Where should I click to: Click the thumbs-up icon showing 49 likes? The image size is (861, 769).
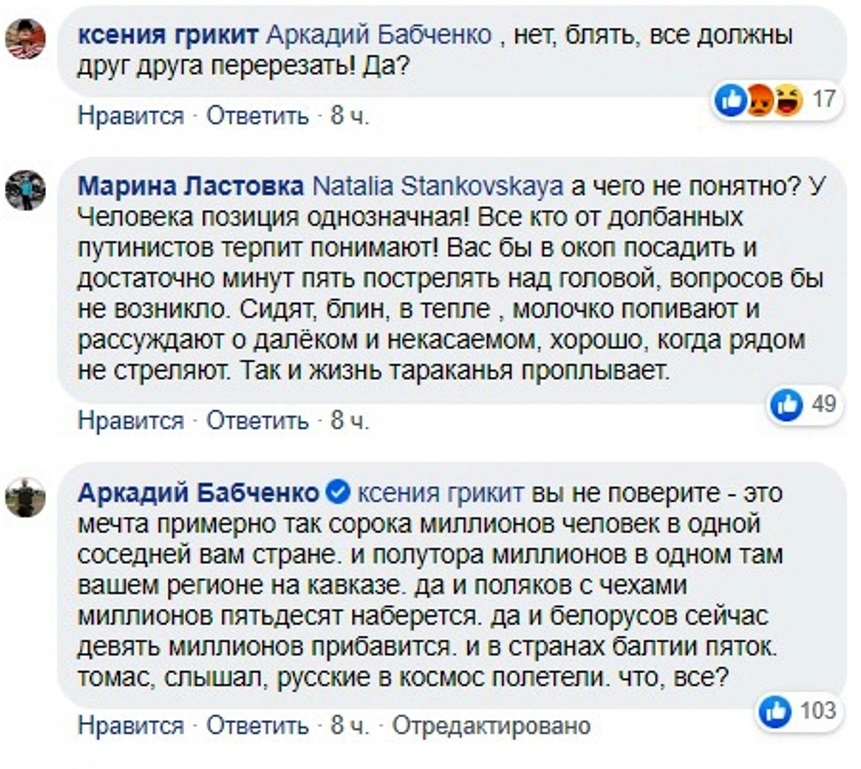787,405
